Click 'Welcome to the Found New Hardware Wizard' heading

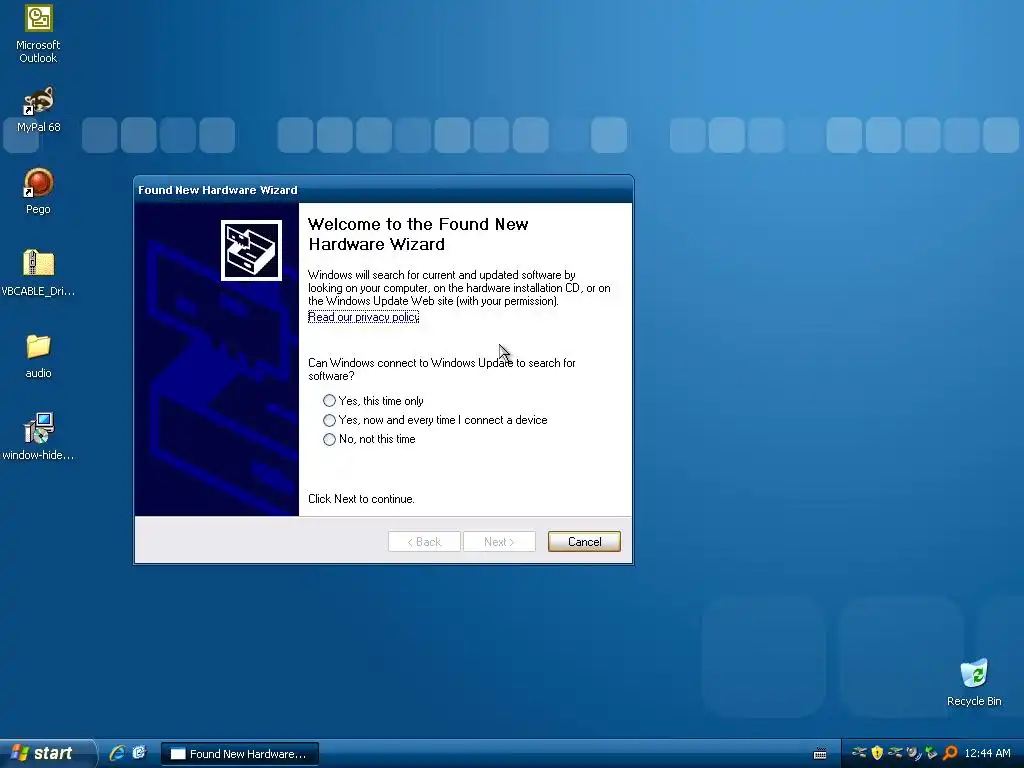[418, 234]
